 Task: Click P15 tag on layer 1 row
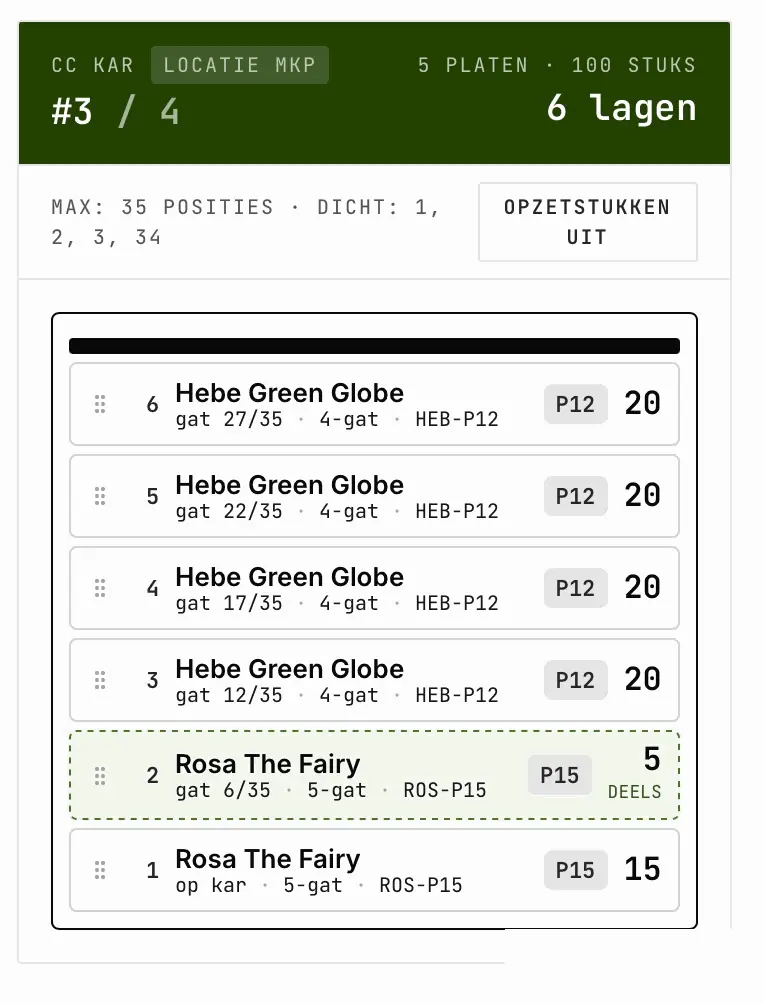tap(575, 870)
